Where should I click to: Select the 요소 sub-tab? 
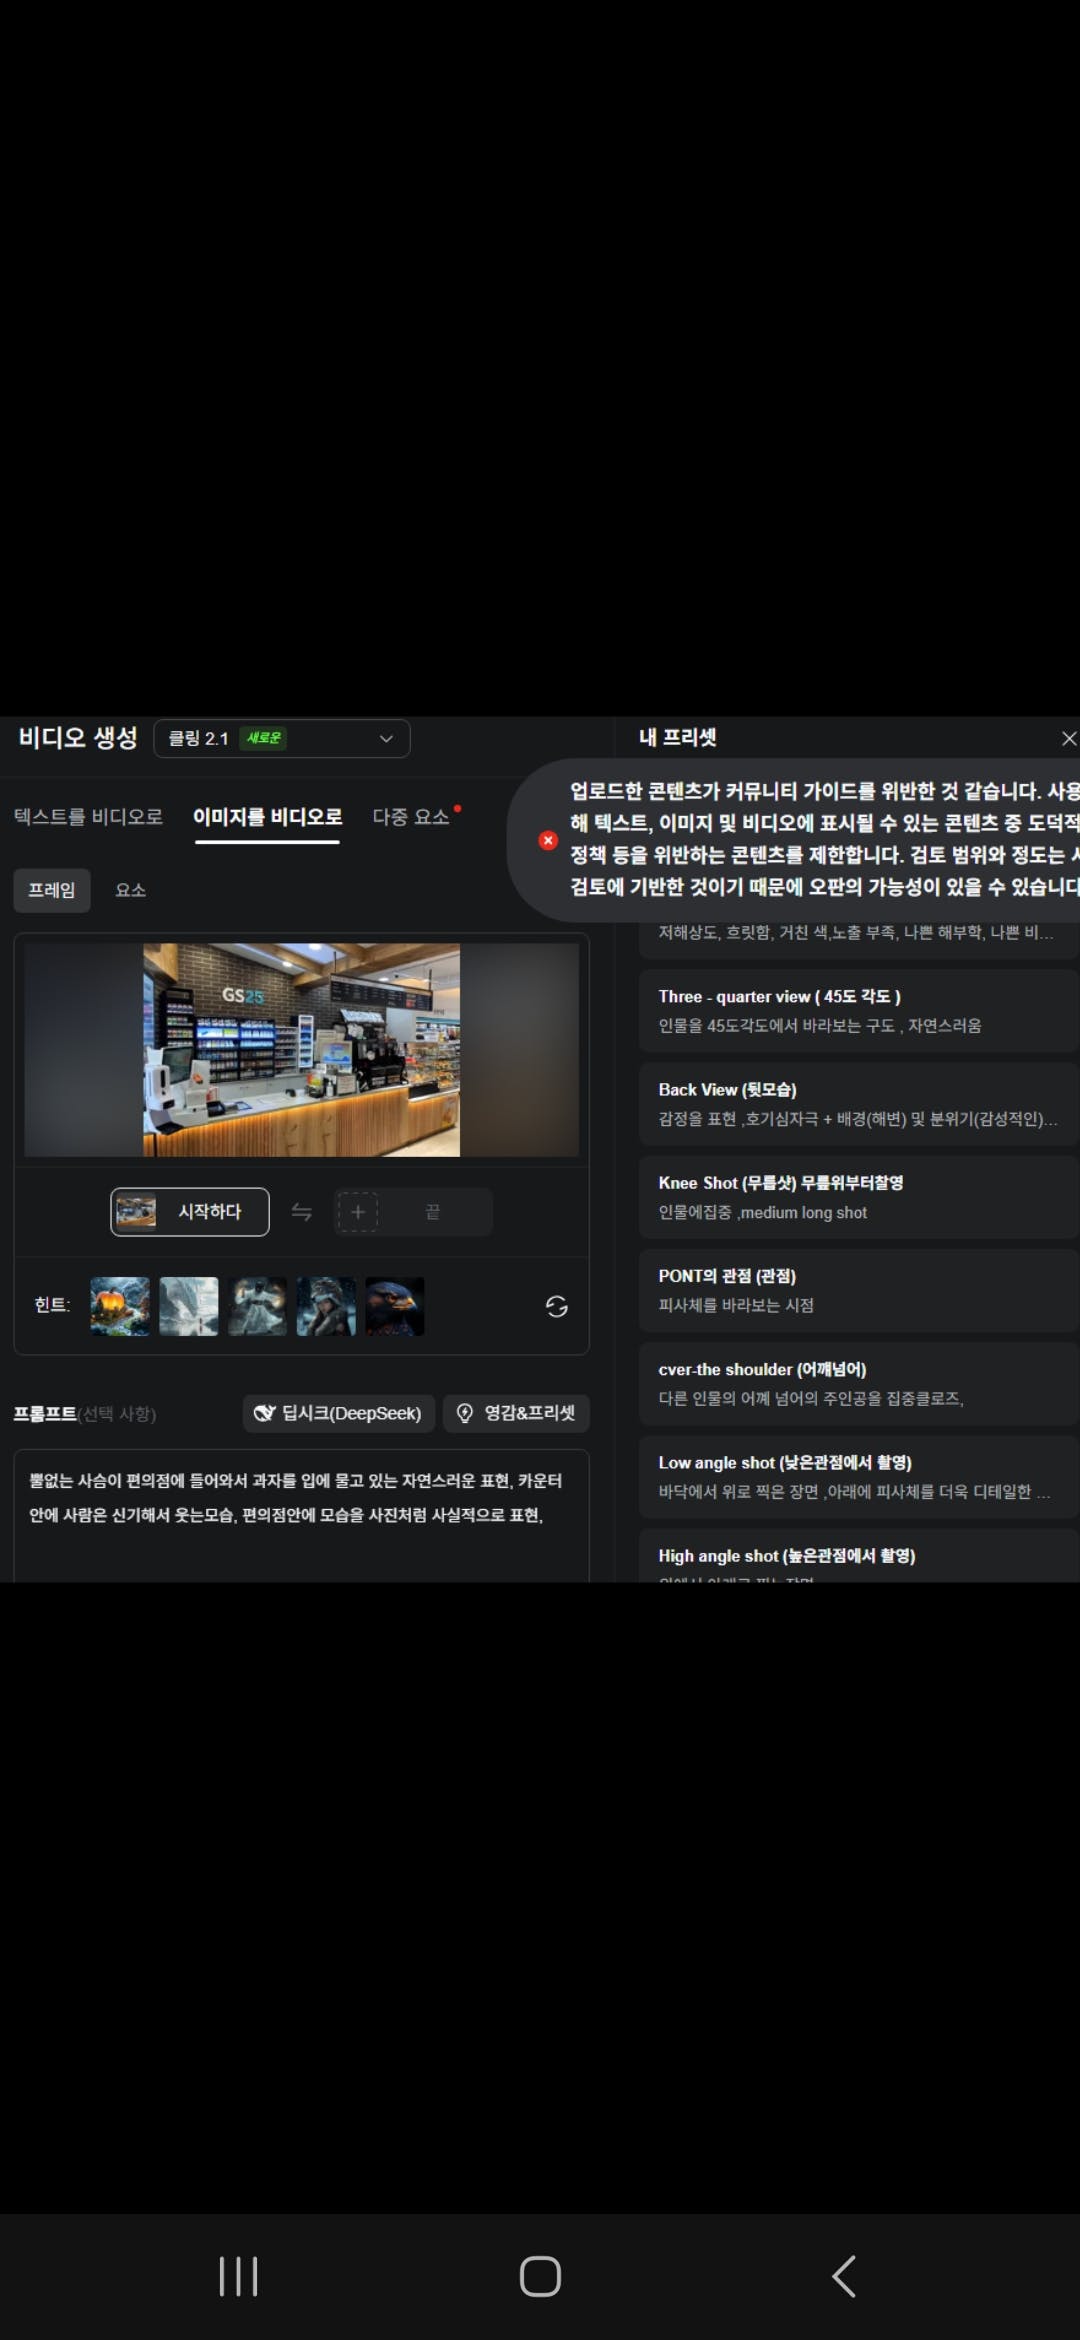coord(131,890)
